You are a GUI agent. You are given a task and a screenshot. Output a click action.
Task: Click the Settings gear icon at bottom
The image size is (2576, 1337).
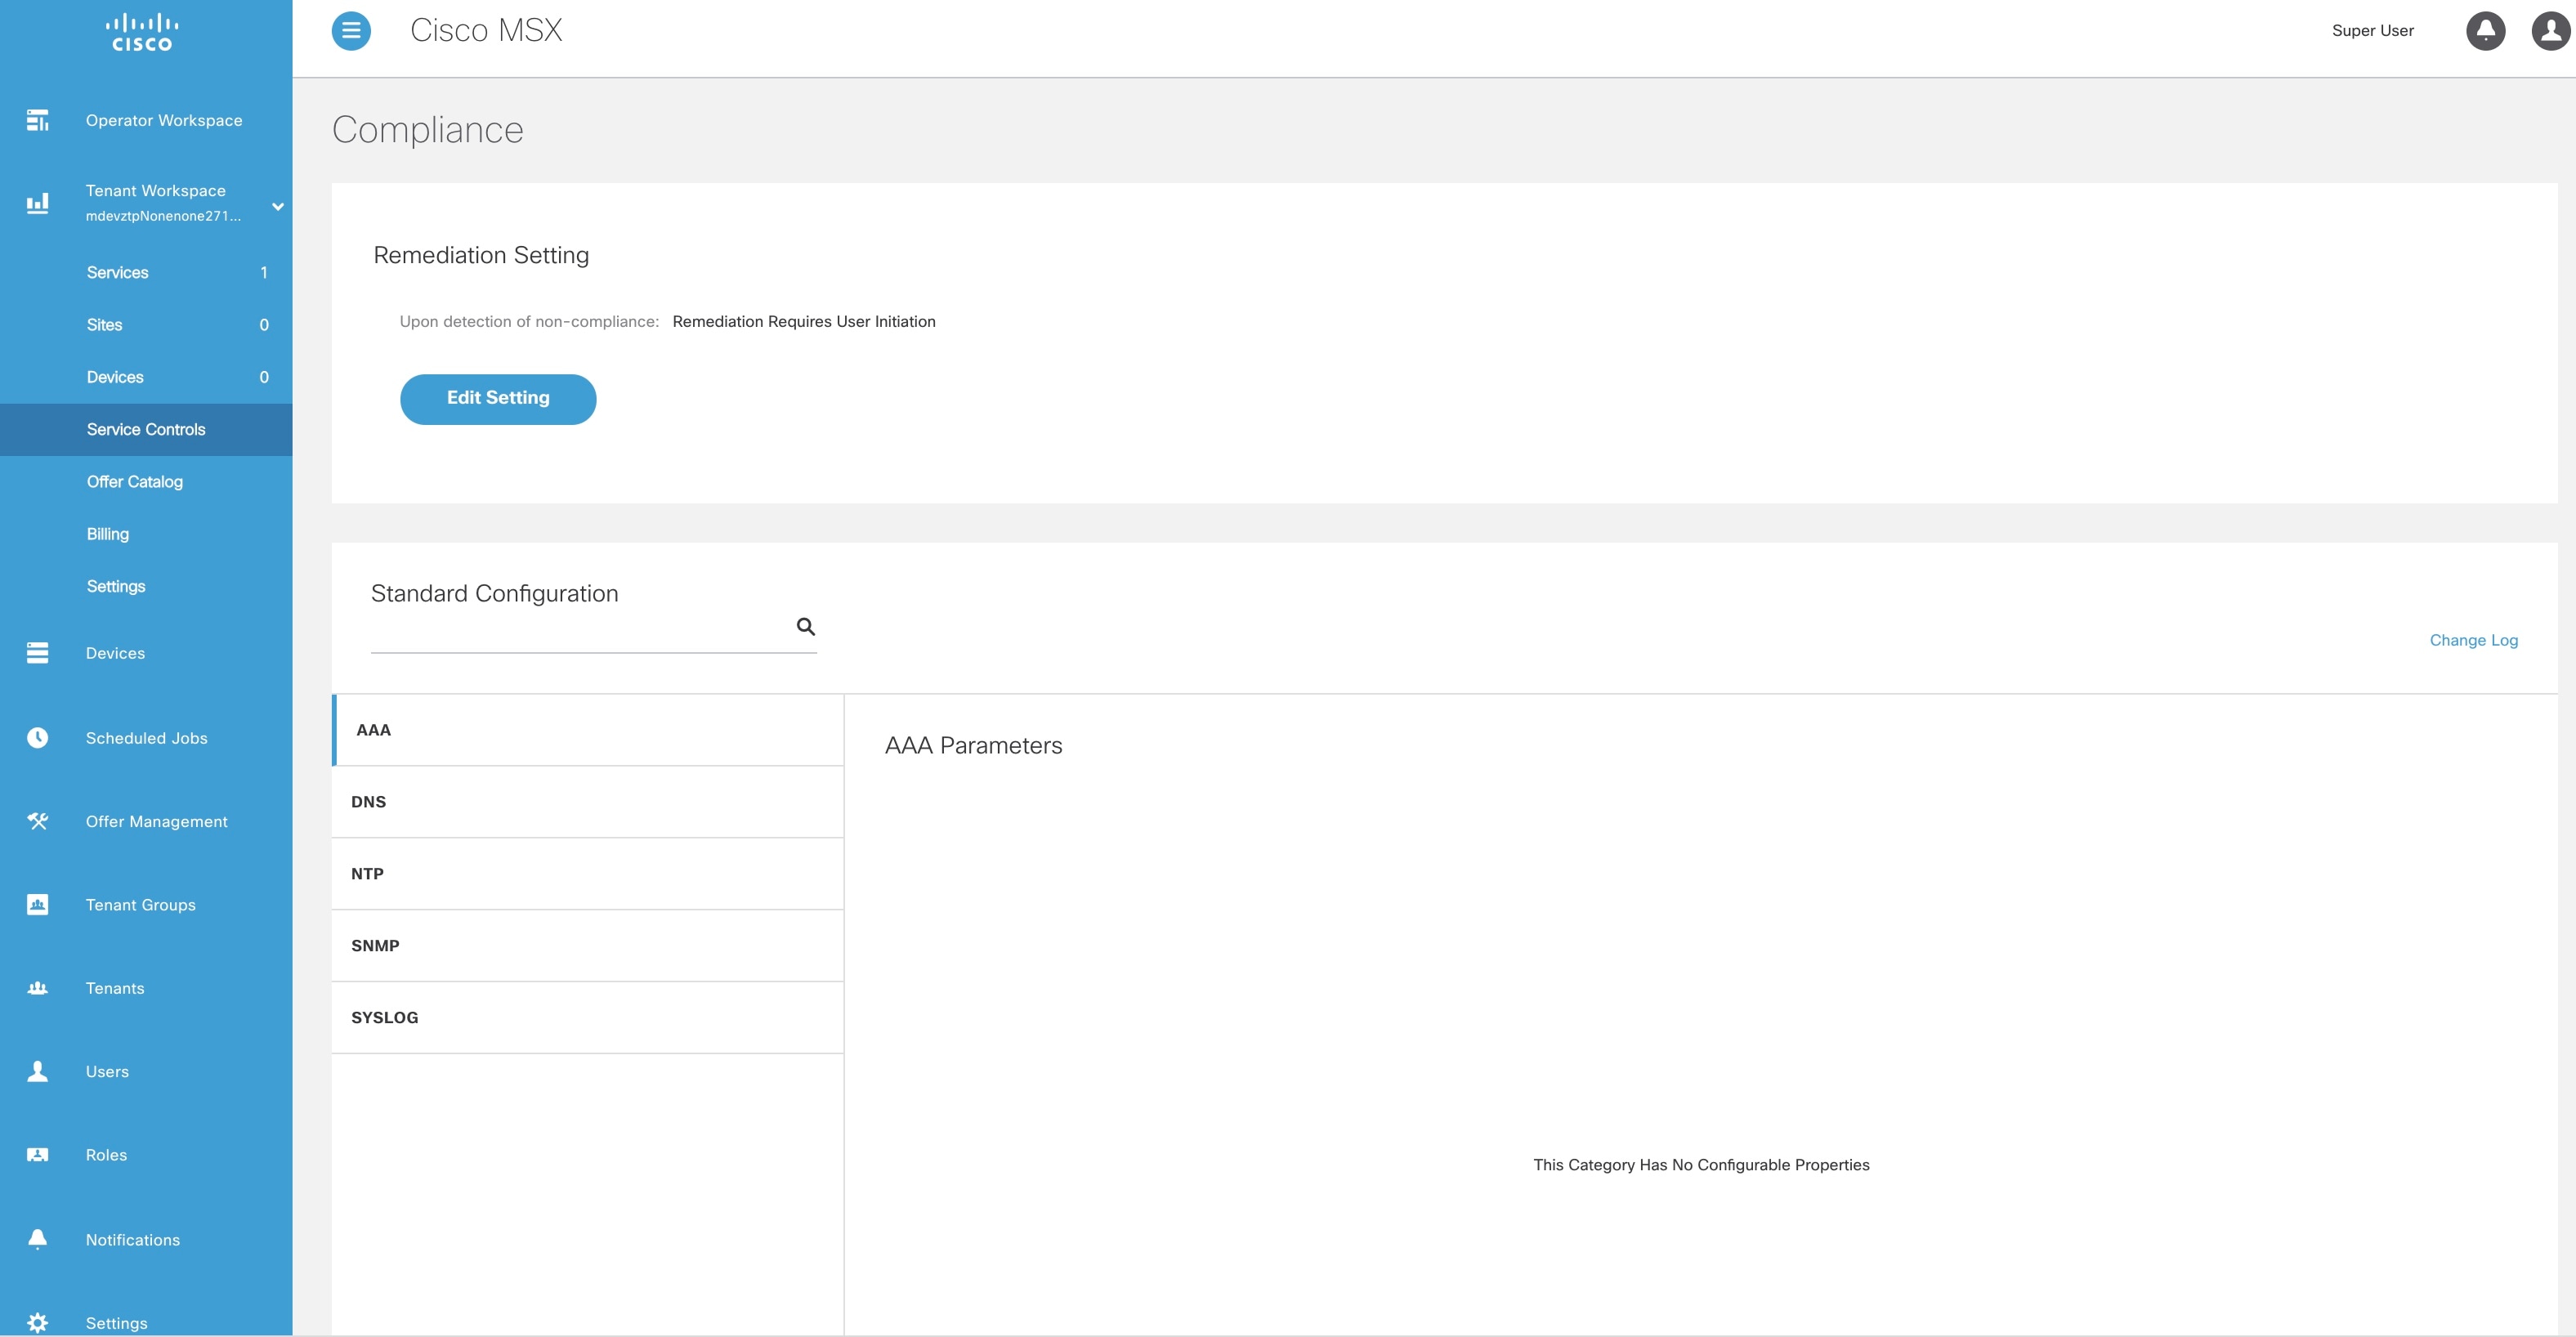[38, 1323]
